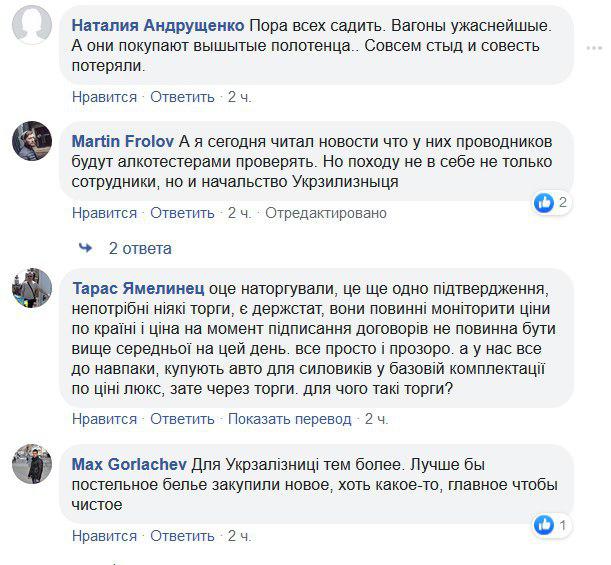
Task: Click the reply arrow icon beside 2 ответа
Action: click(86, 248)
